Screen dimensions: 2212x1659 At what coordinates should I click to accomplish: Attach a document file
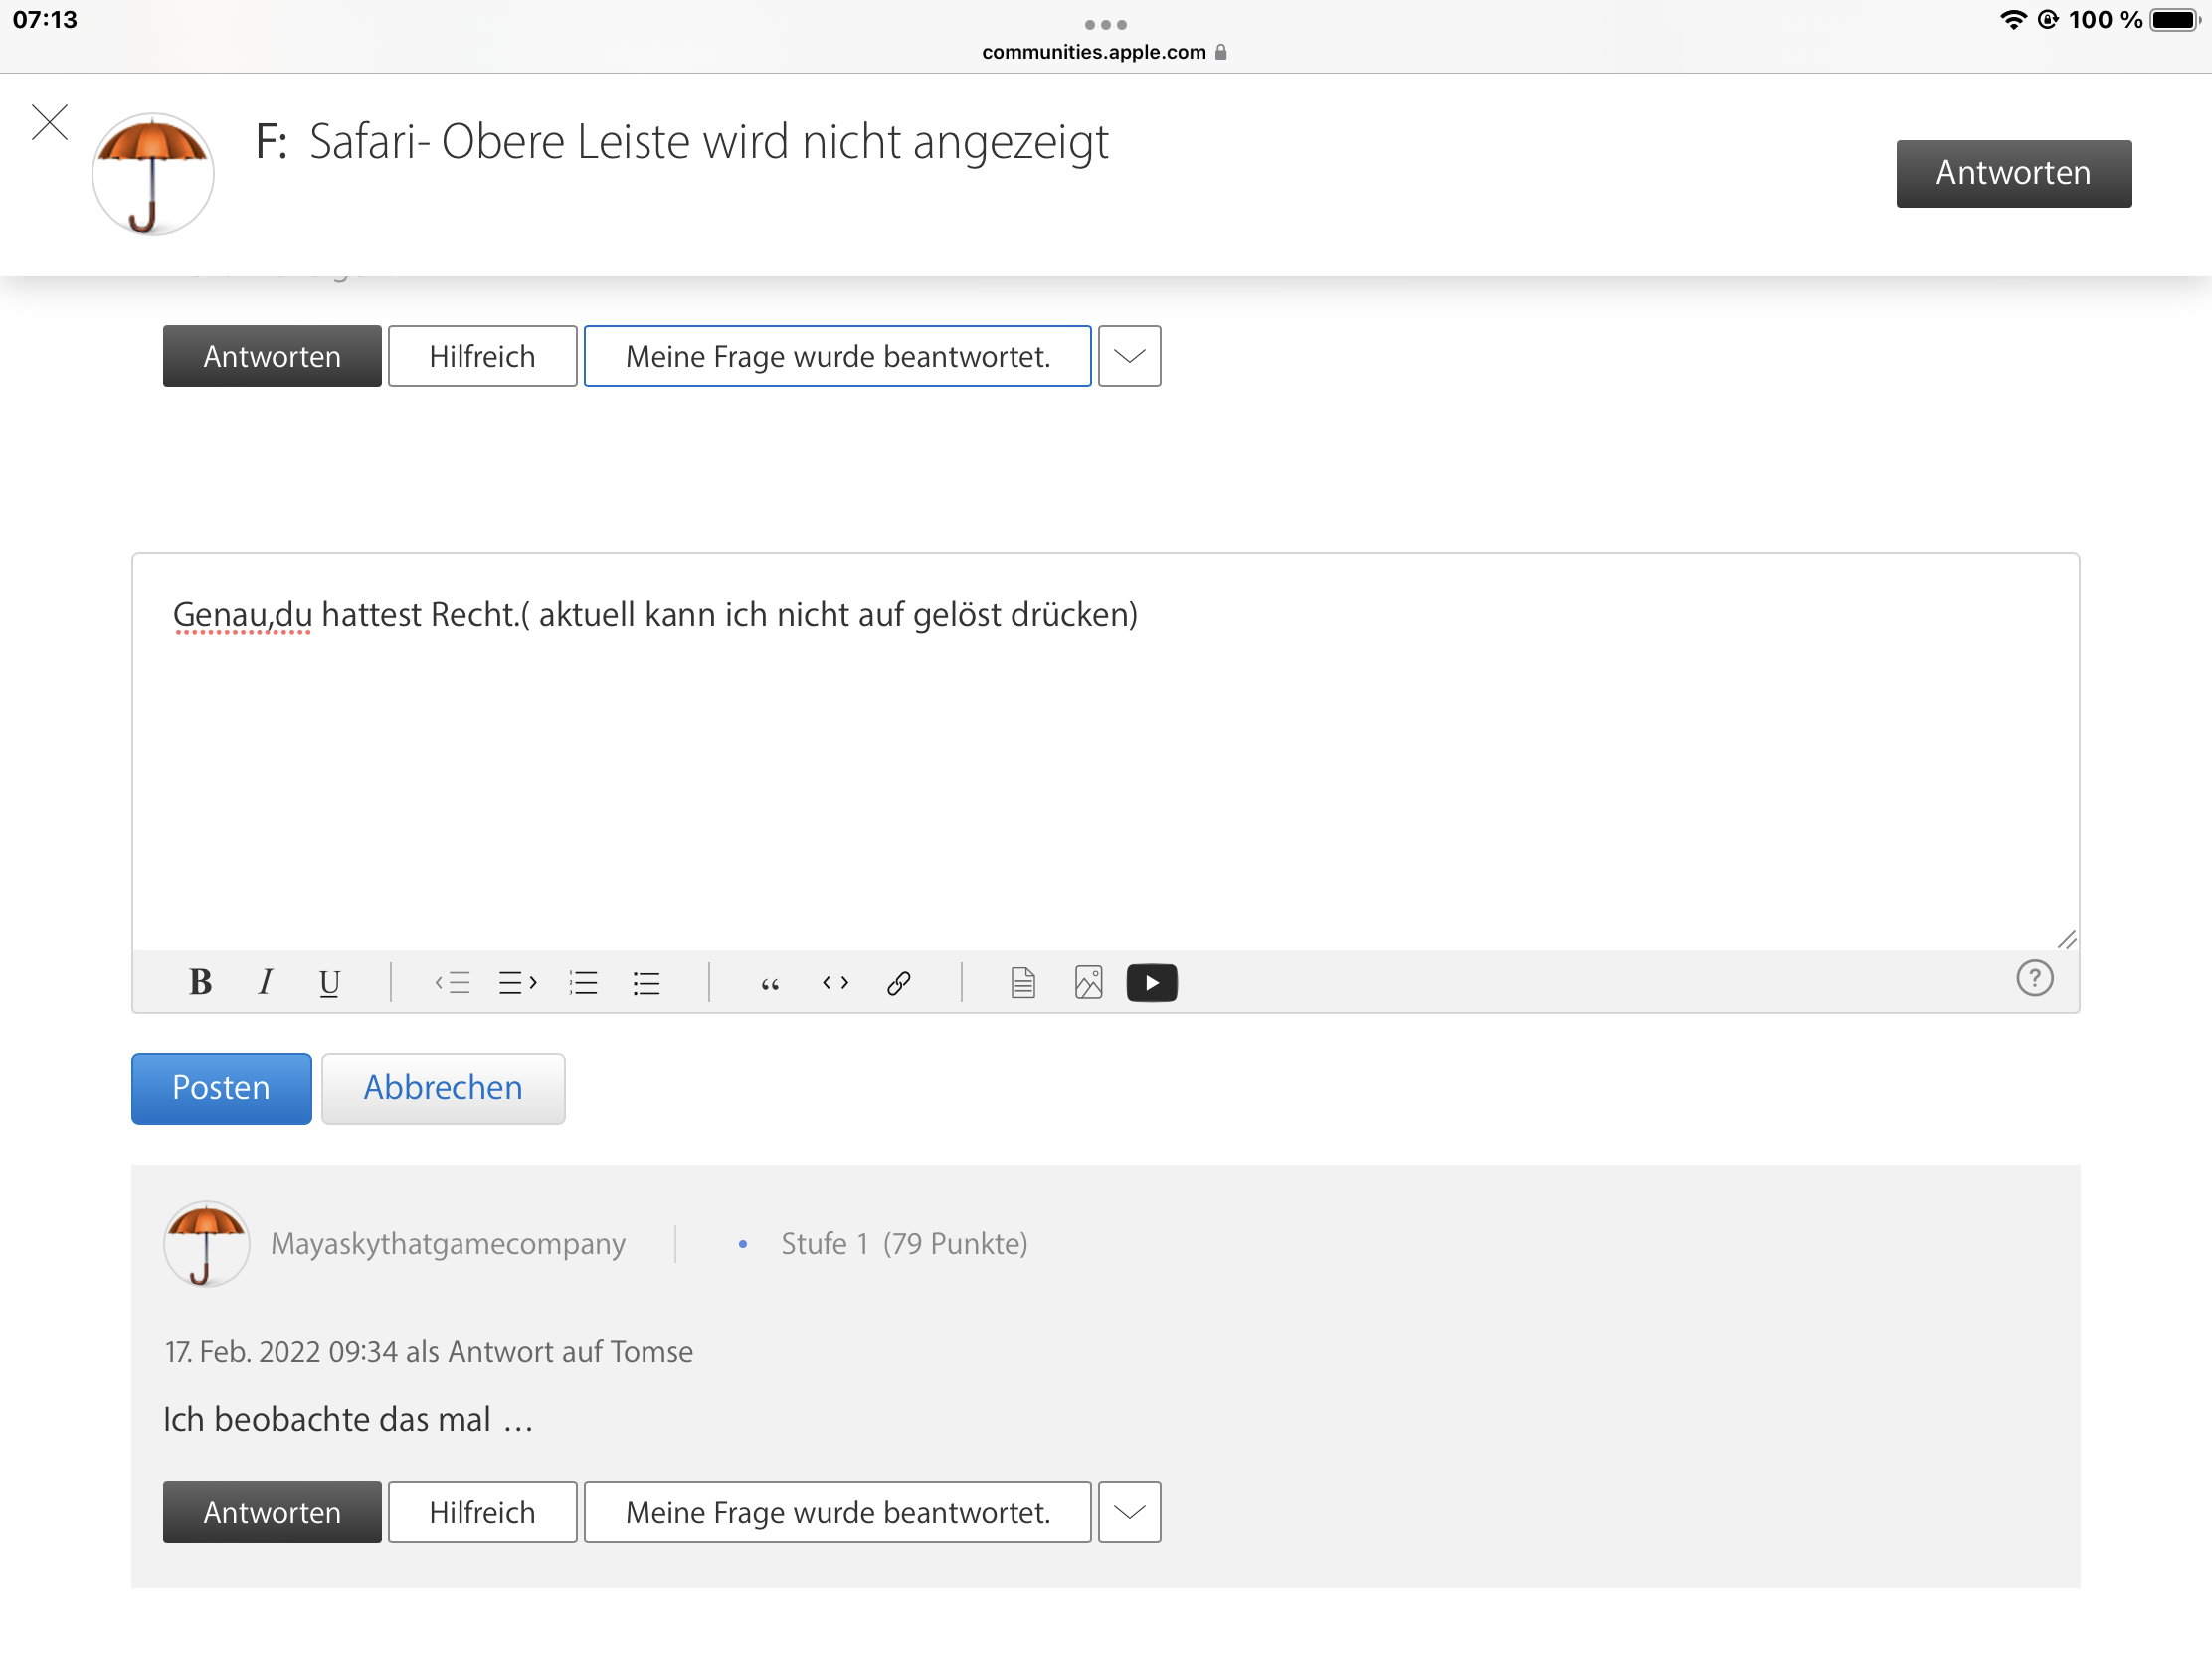1023,982
